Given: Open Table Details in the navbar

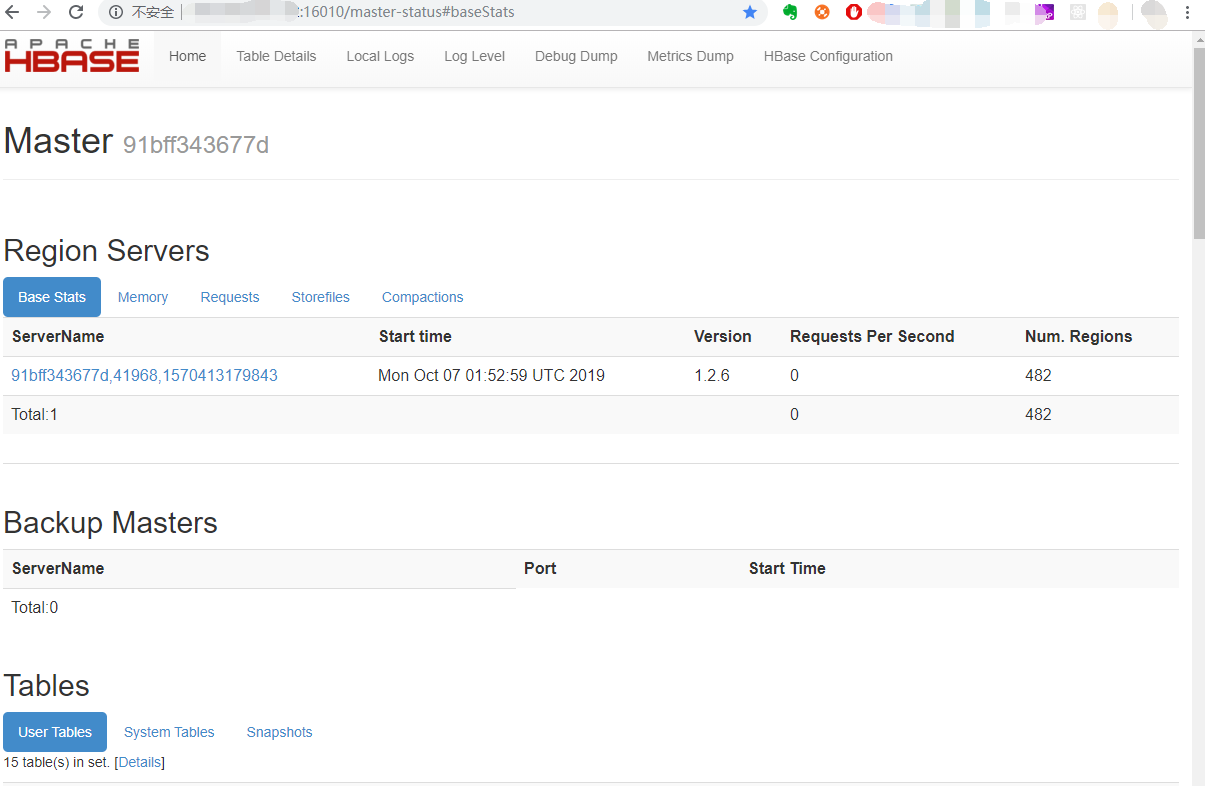Looking at the screenshot, I should point(276,56).
